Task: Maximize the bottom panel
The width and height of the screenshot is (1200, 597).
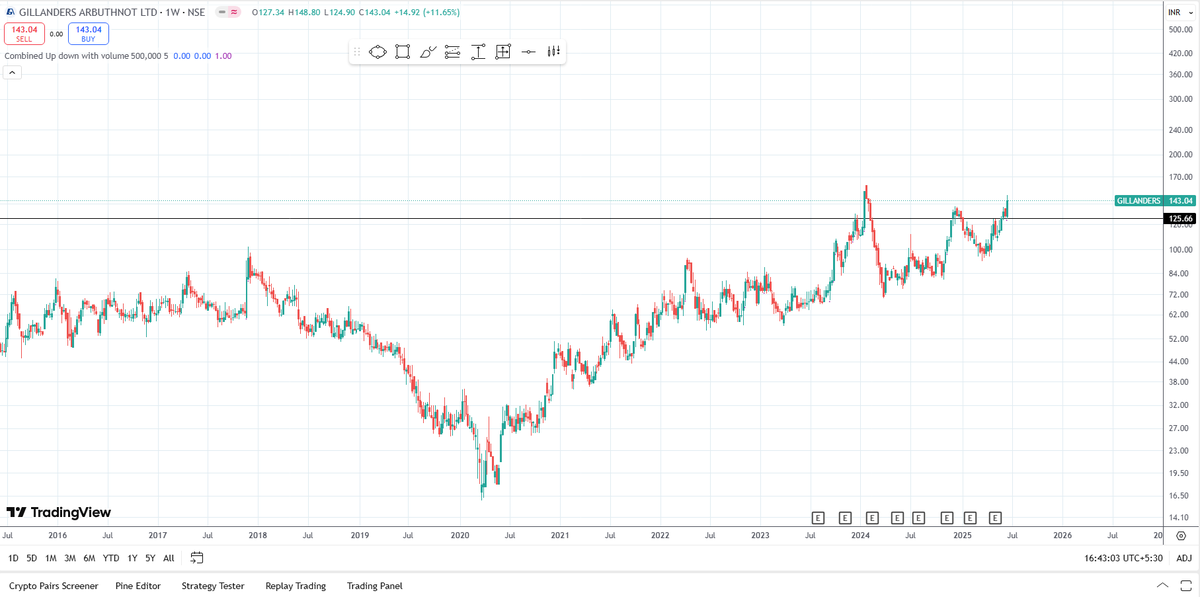Action: 1185,586
